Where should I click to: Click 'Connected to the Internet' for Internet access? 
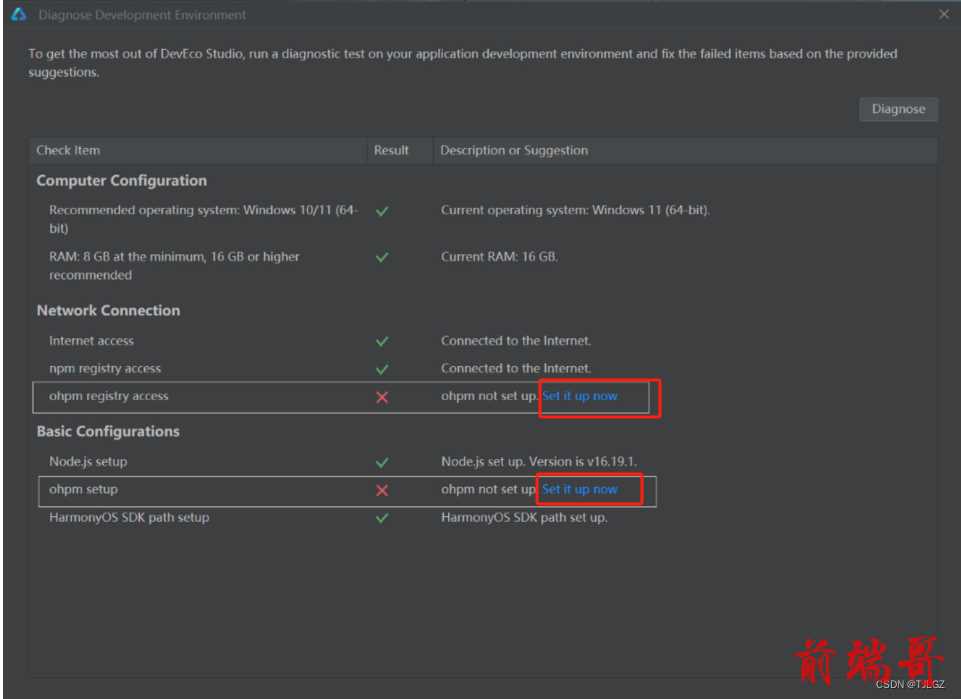click(515, 341)
